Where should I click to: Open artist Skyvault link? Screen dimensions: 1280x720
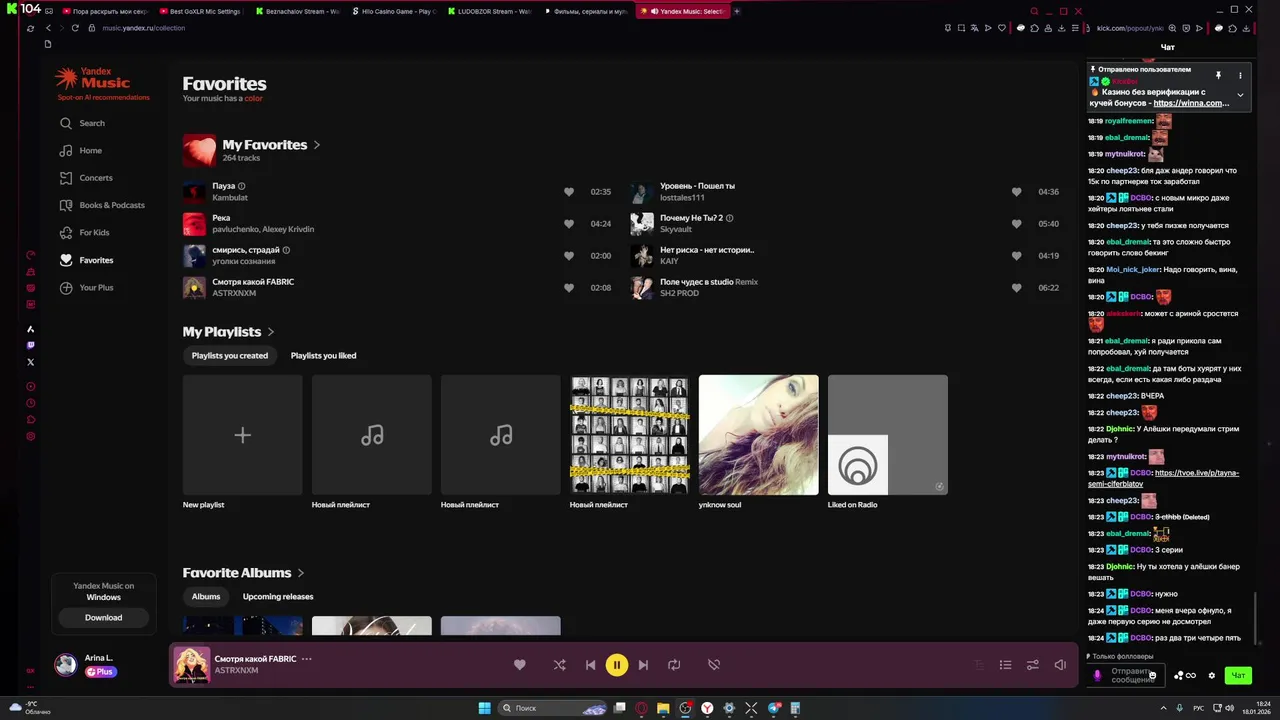click(x=676, y=230)
